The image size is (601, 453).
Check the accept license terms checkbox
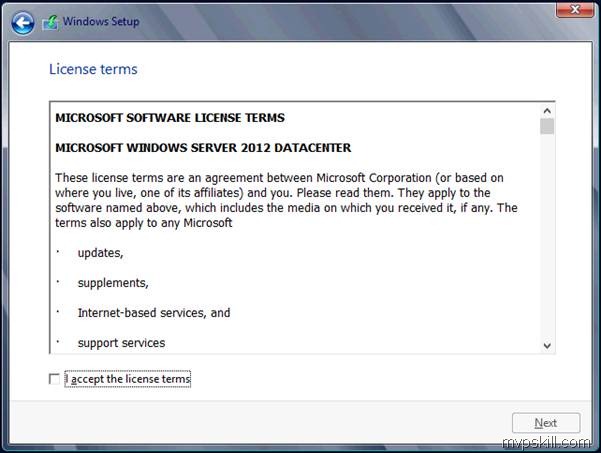[54, 379]
